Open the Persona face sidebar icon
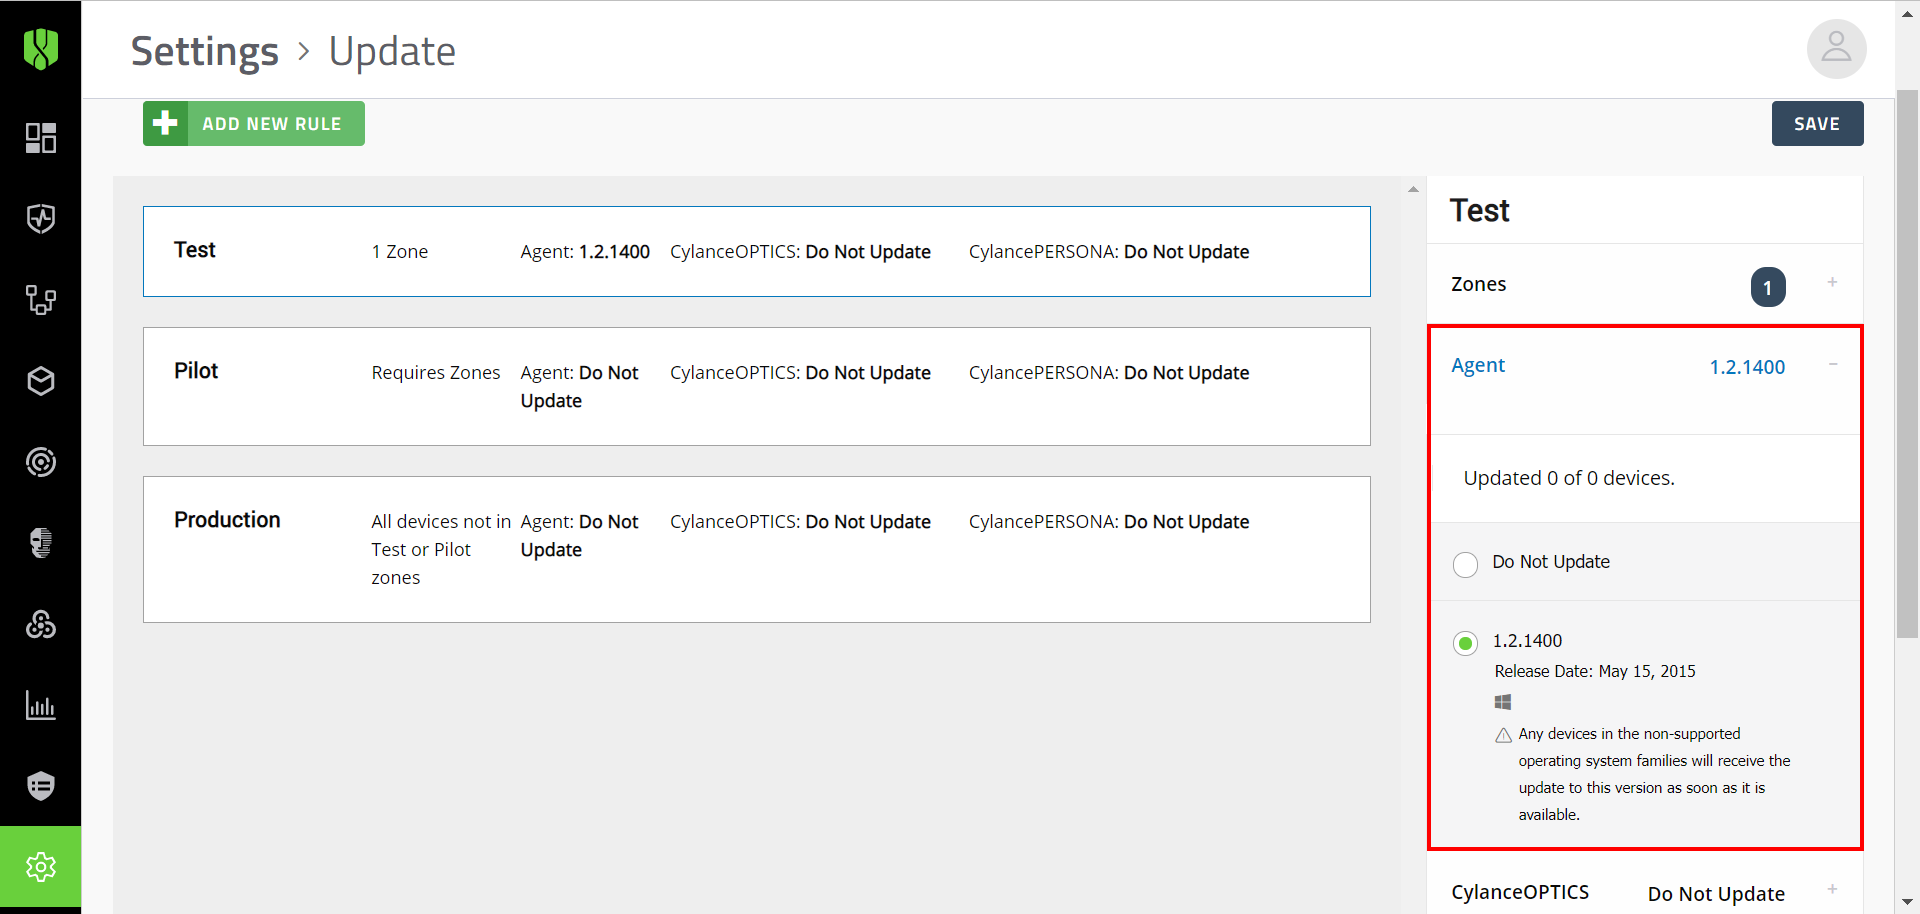Viewport: 1920px width, 914px height. coord(41,543)
